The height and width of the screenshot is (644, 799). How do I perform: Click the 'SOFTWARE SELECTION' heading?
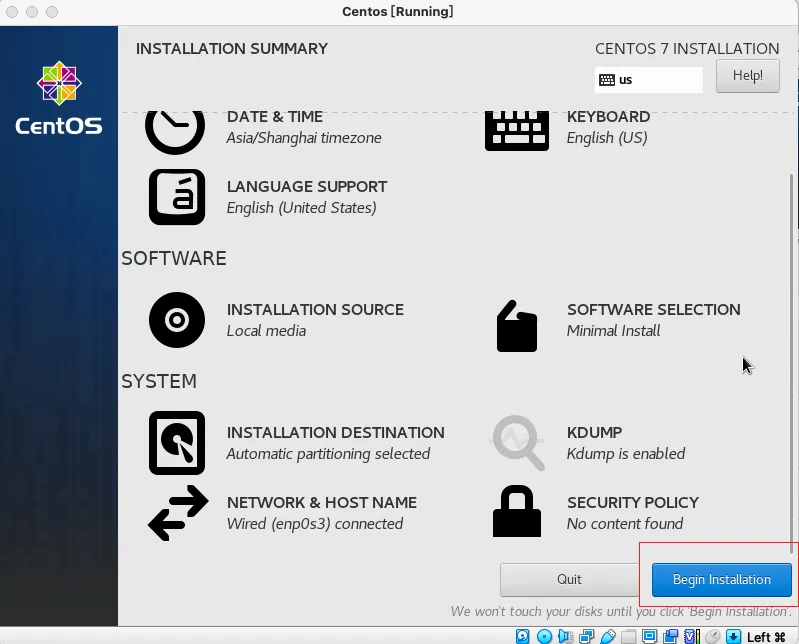654,310
